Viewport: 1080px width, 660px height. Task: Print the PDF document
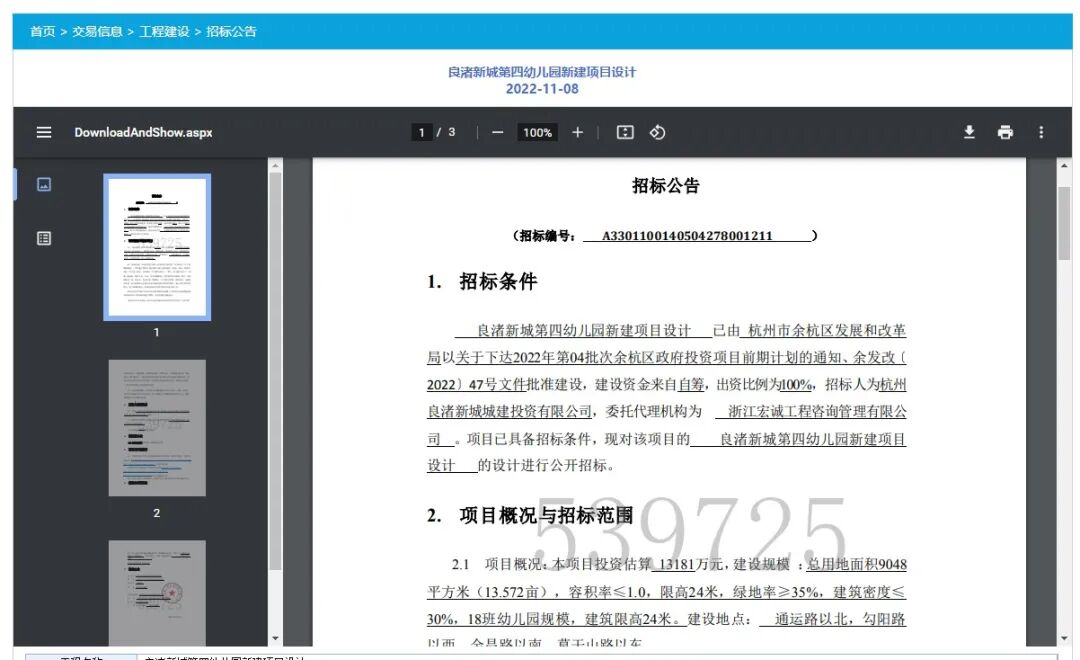point(1005,132)
